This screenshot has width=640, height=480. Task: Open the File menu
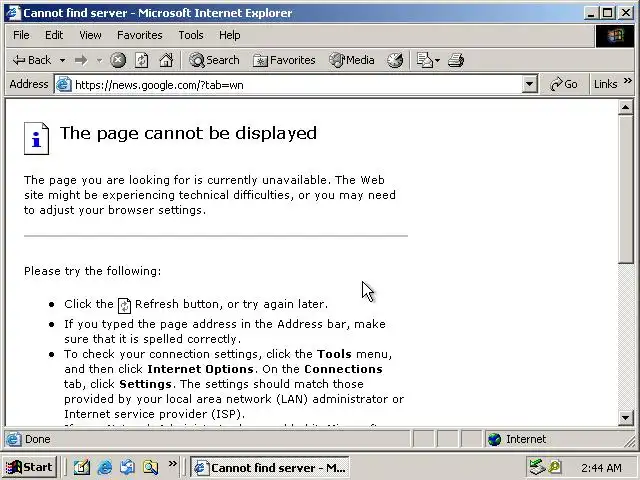click(21, 35)
